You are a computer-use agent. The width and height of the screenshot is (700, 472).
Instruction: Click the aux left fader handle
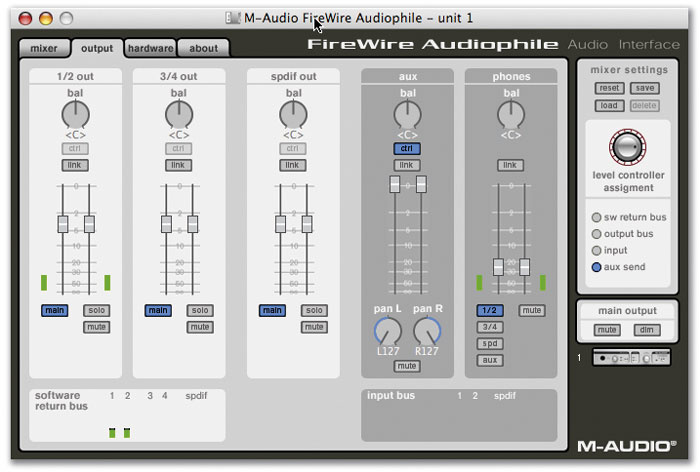tap(395, 184)
